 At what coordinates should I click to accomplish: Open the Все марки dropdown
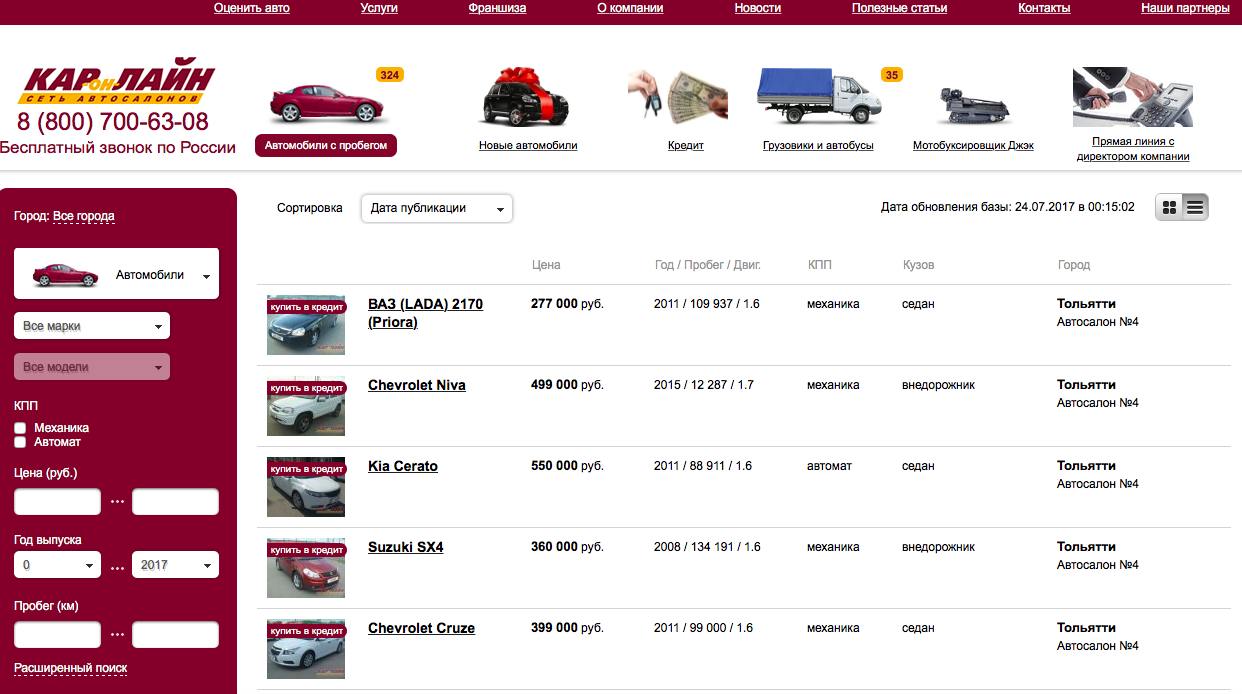[92, 326]
